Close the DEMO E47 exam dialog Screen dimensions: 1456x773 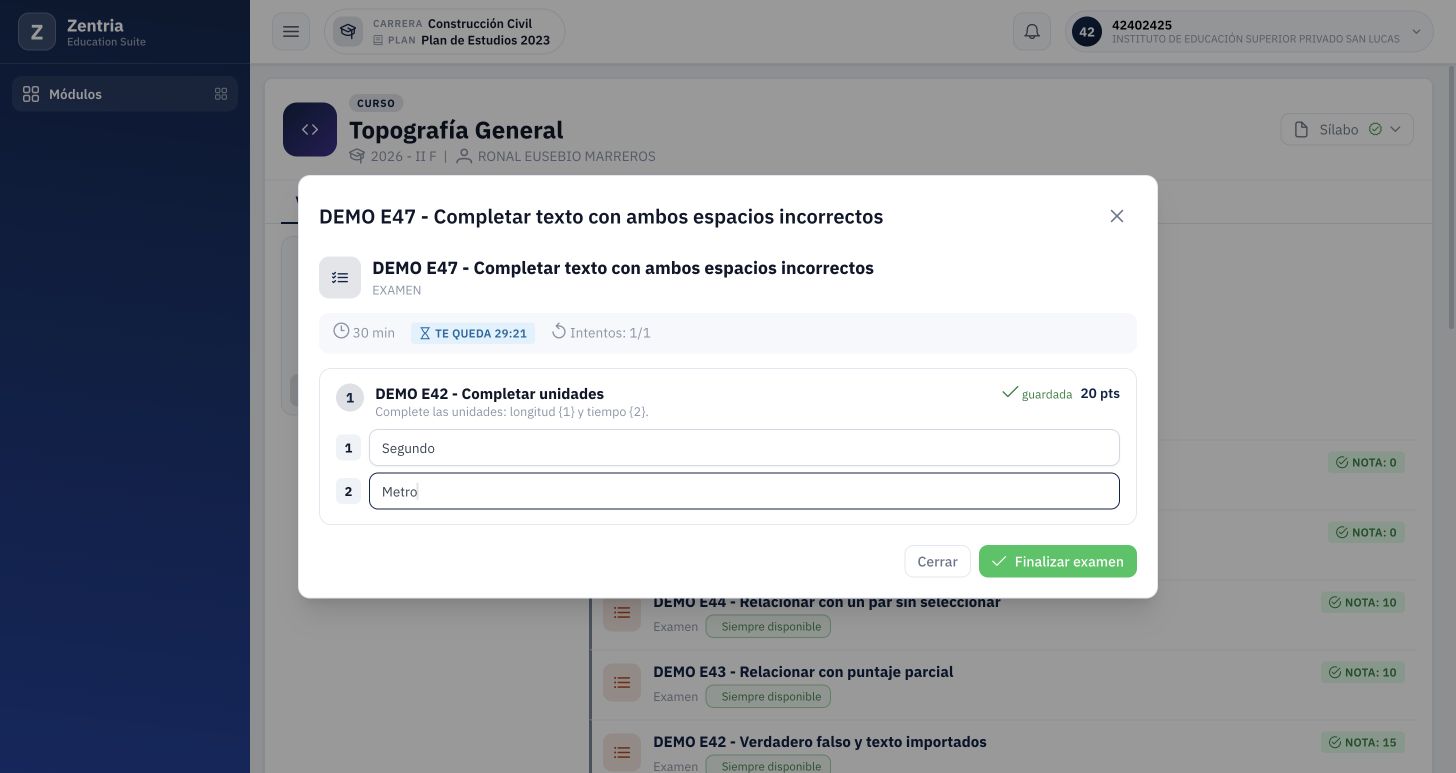point(1117,216)
